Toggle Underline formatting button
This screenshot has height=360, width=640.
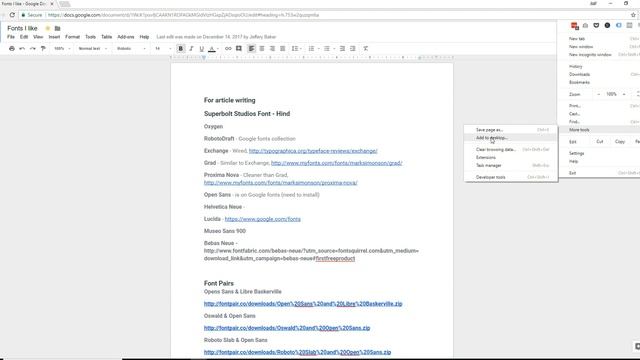point(201,49)
